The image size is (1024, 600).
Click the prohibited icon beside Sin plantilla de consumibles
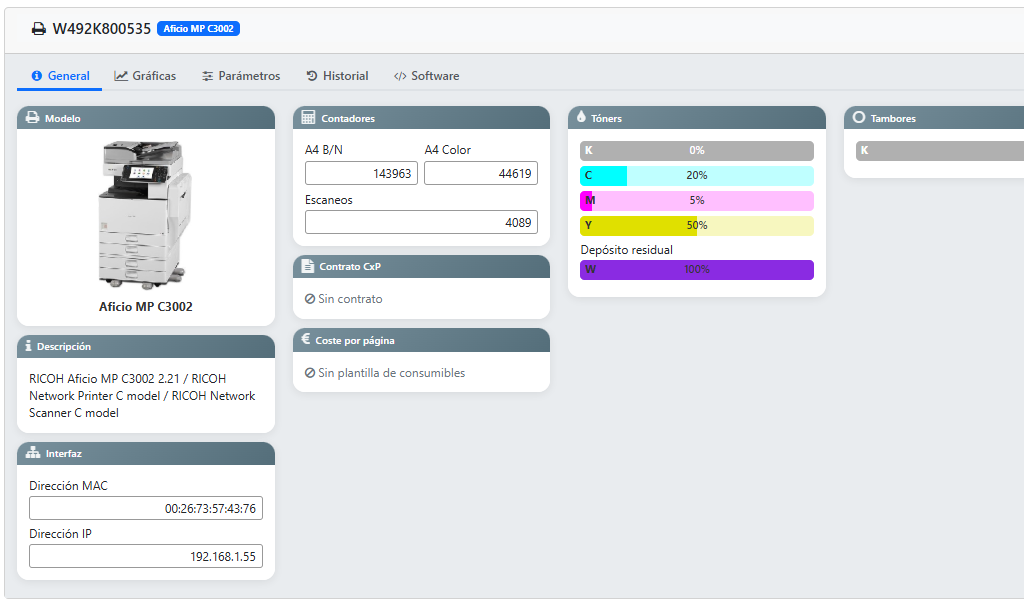click(x=310, y=373)
